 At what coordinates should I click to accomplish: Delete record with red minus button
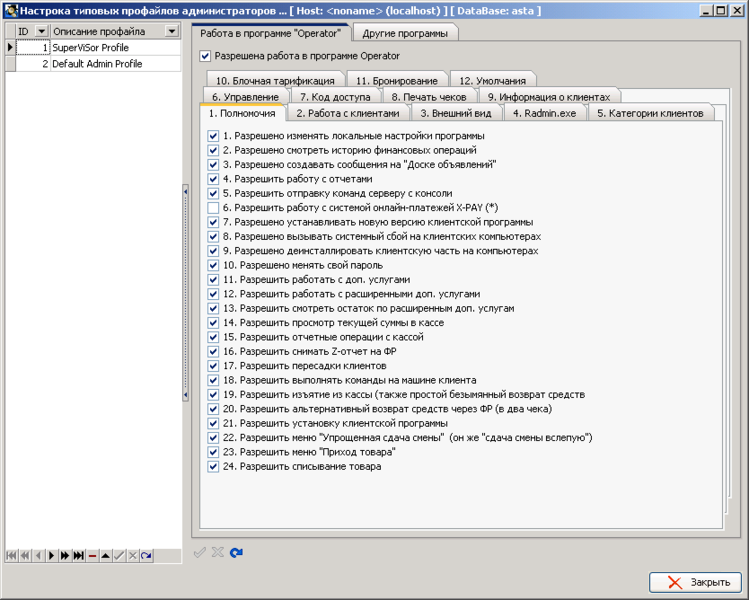pos(92,556)
